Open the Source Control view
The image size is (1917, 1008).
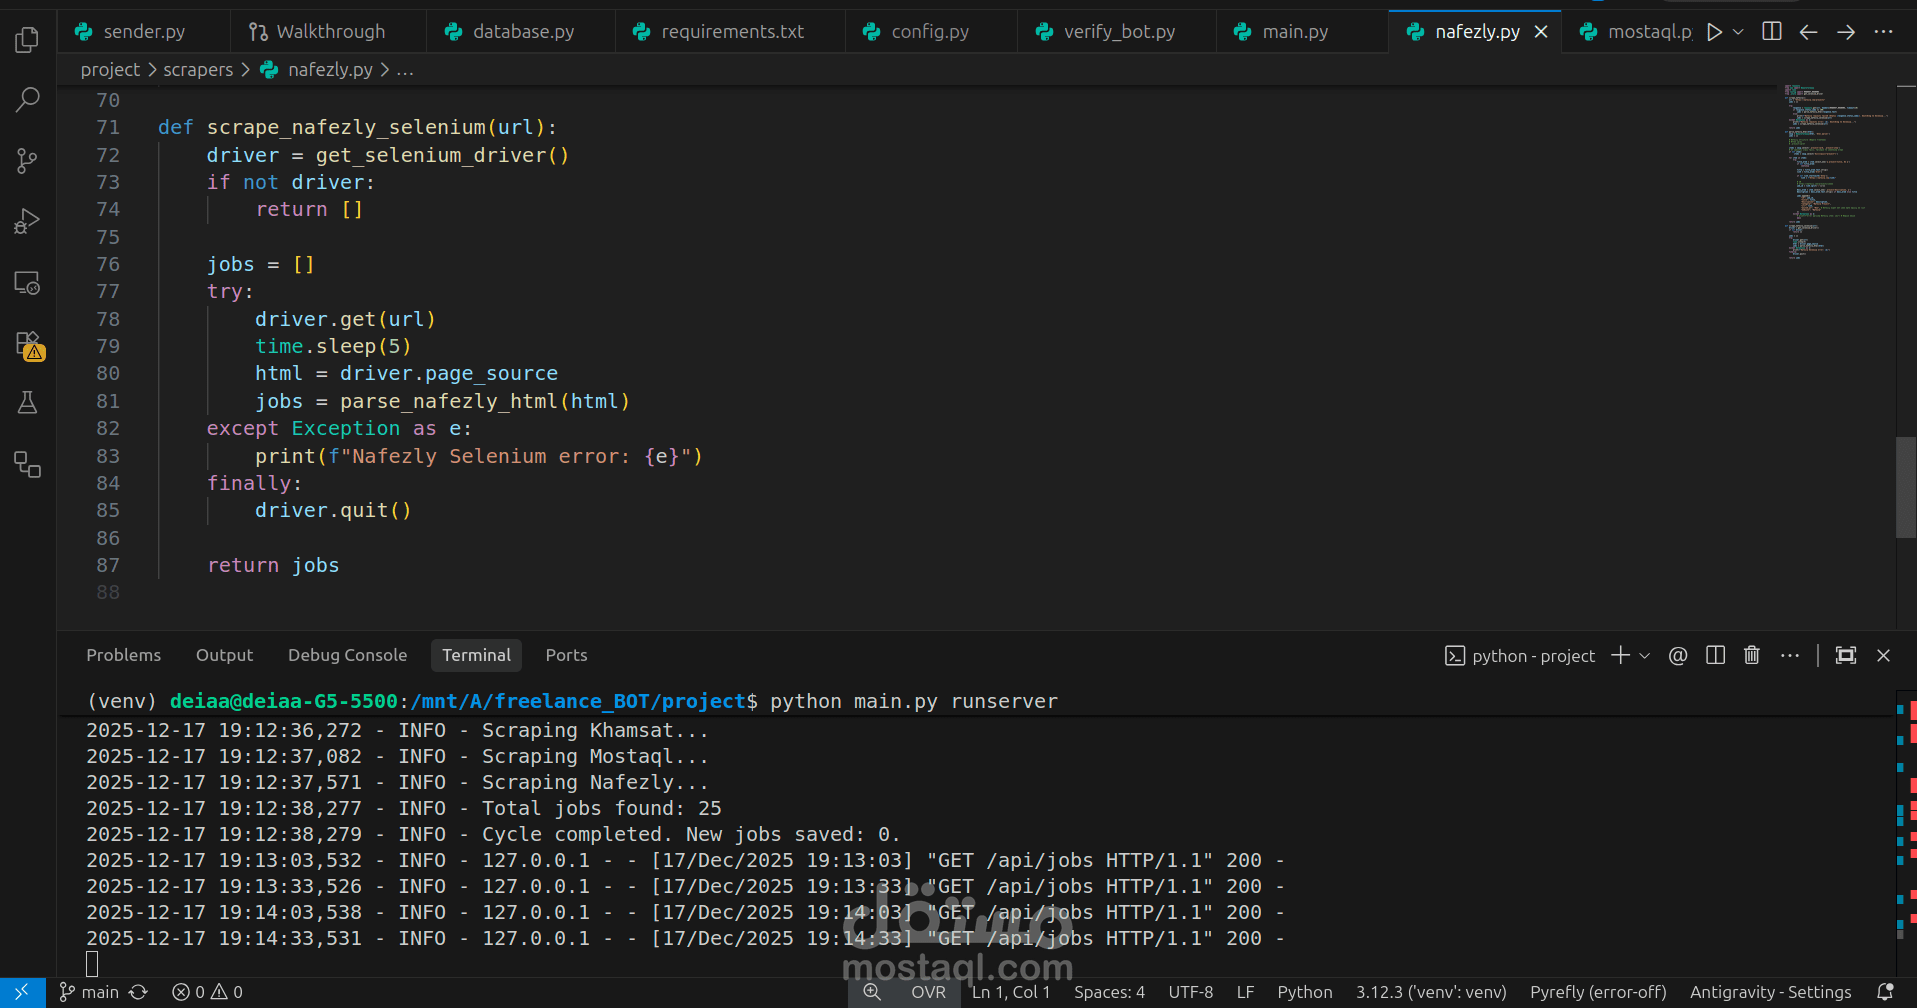(27, 161)
